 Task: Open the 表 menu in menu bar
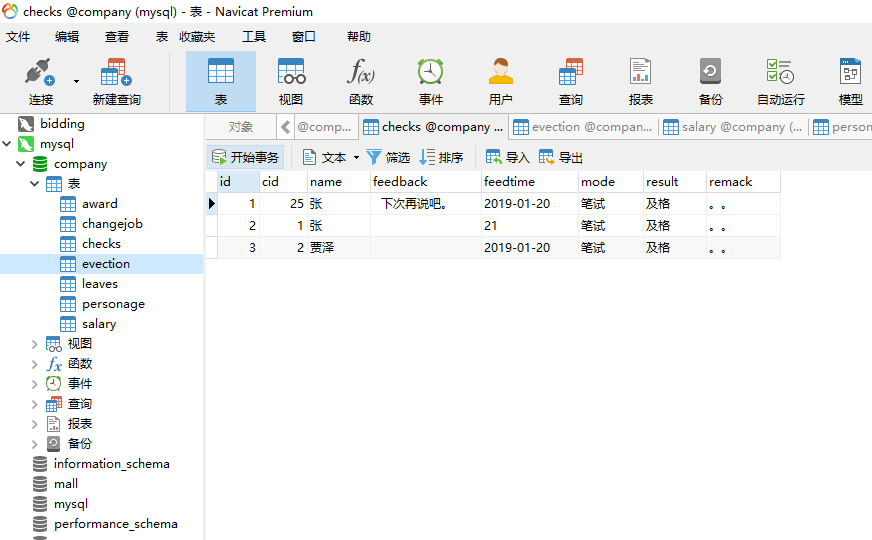click(162, 37)
